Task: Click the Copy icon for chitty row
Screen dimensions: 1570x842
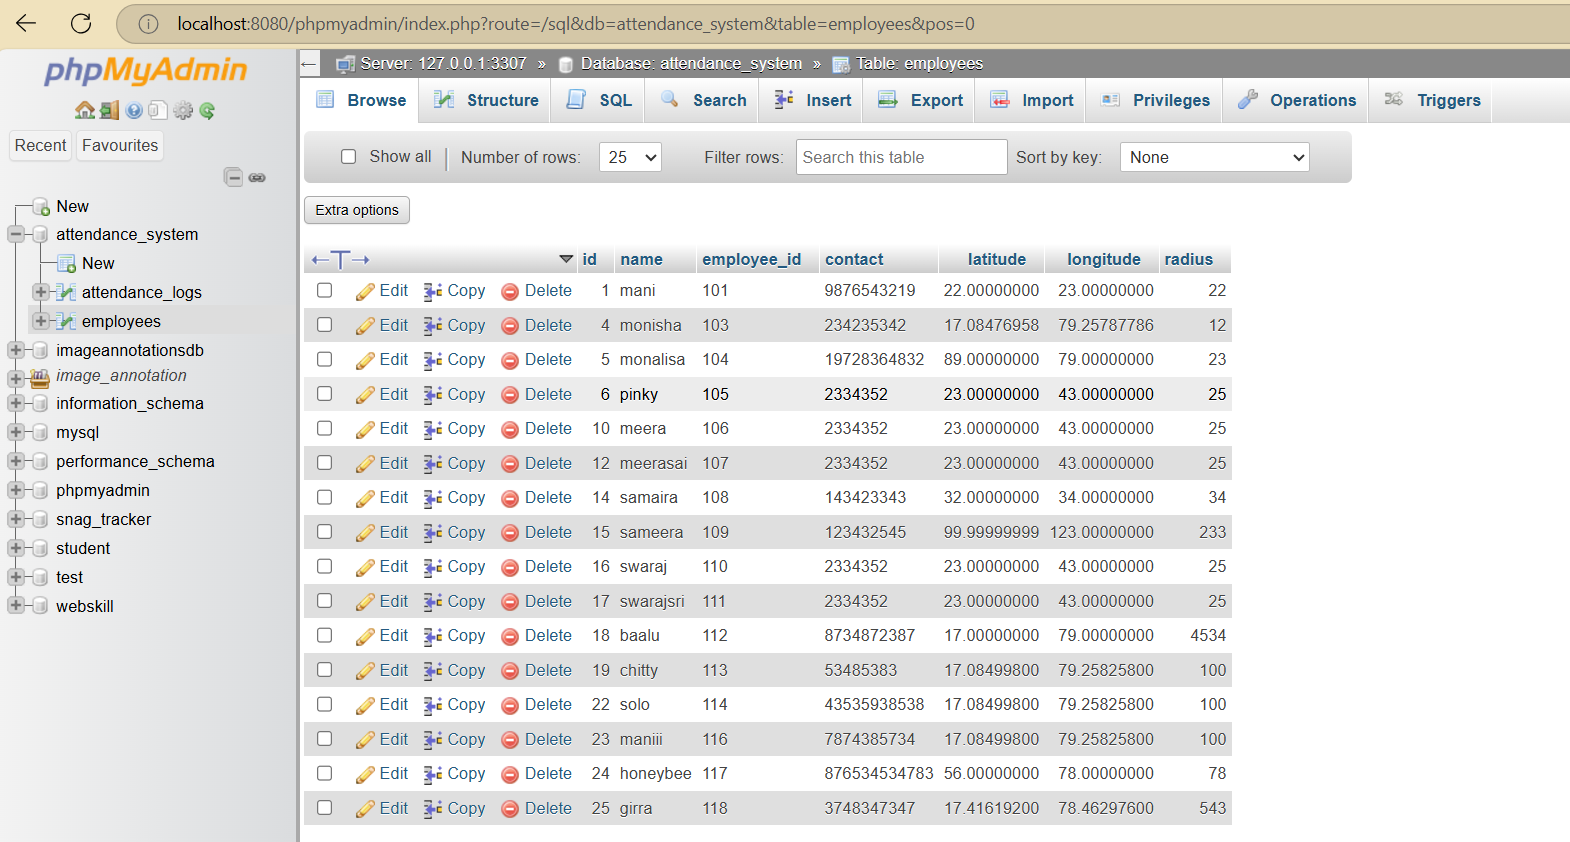Action: [x=432, y=671]
